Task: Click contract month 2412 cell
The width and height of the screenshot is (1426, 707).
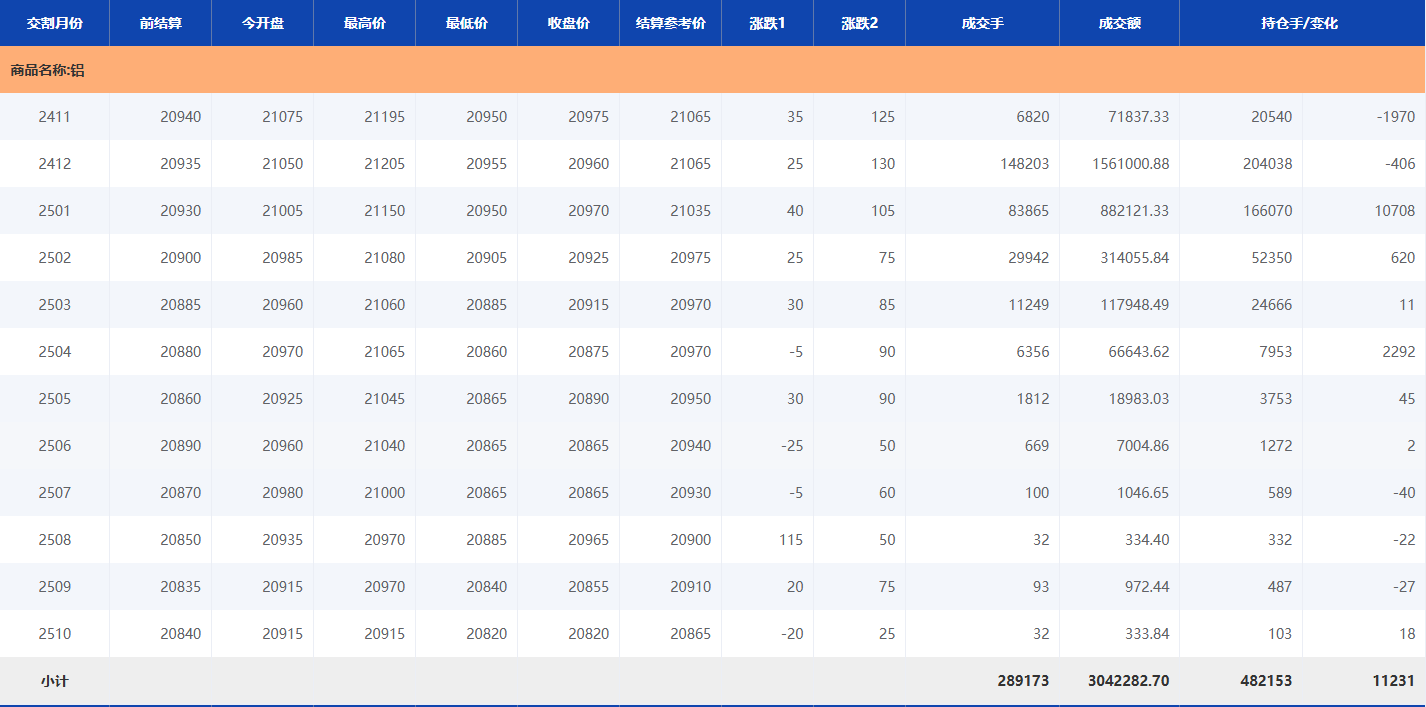Action: pyautogui.click(x=54, y=164)
